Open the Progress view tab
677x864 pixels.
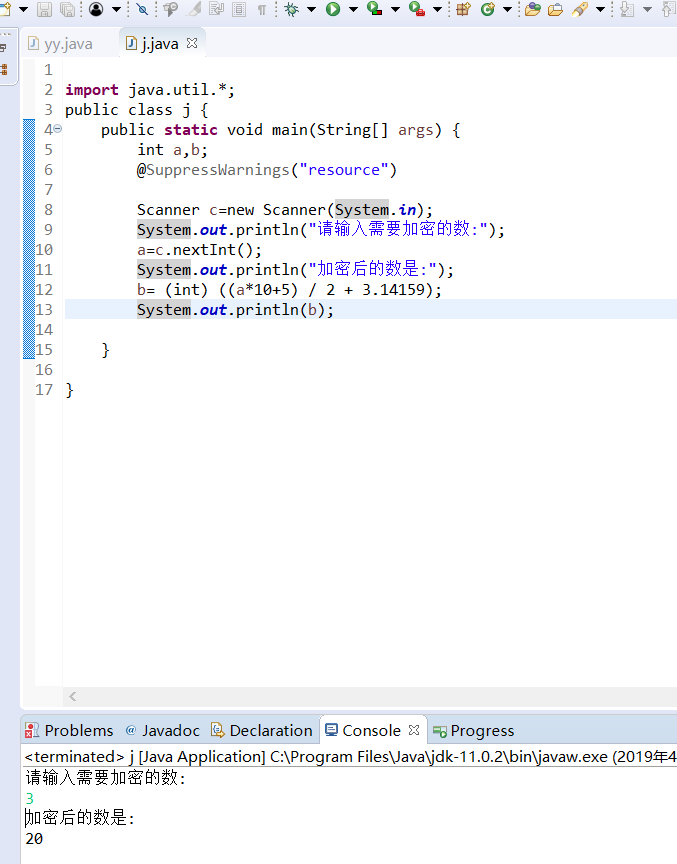click(x=474, y=730)
